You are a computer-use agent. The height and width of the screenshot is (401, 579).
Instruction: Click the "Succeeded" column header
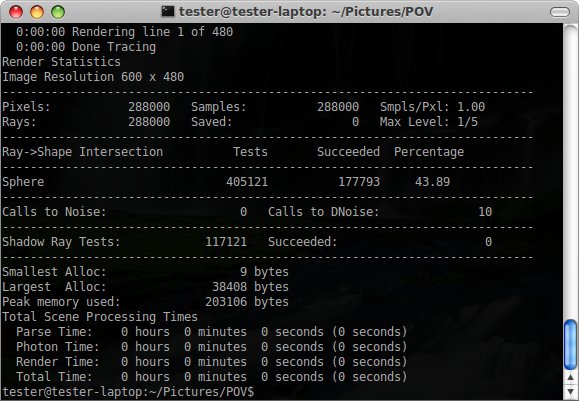(348, 152)
